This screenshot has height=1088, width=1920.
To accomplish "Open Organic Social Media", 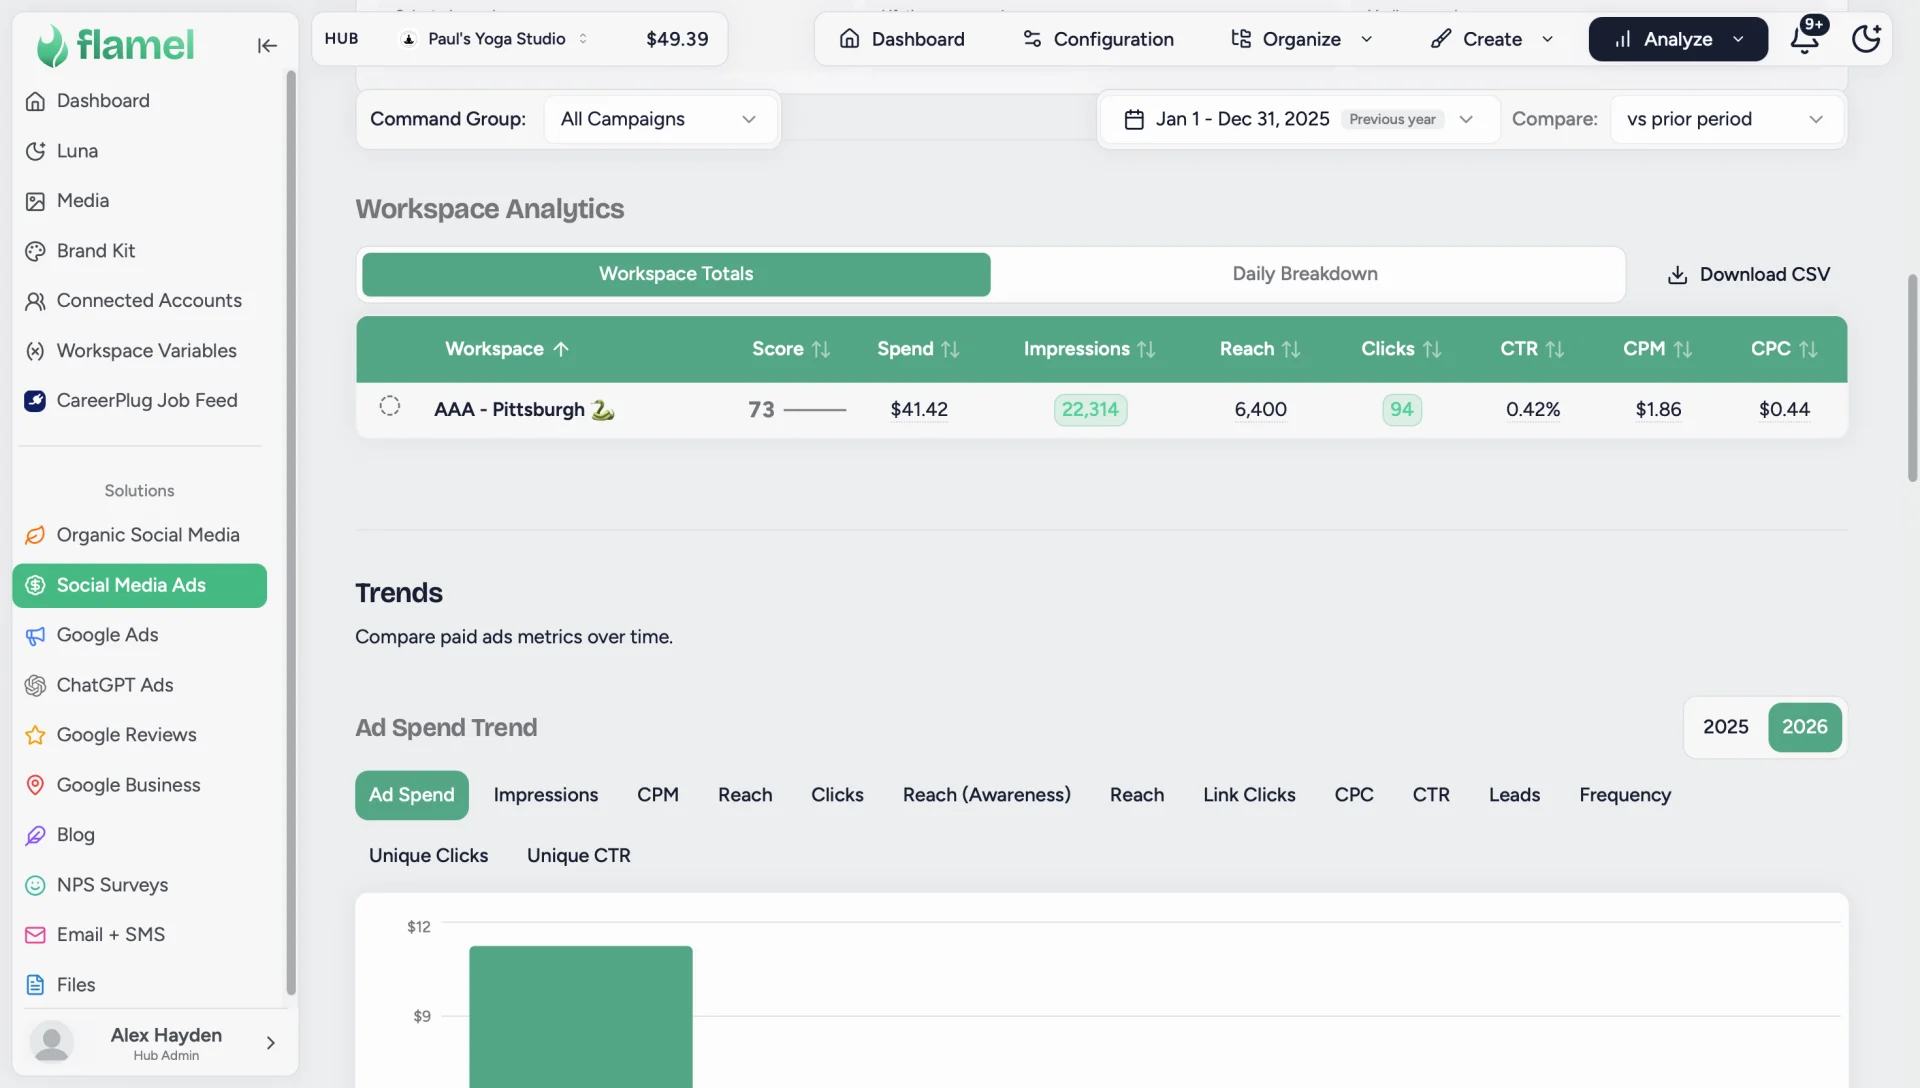I will 140,535.
